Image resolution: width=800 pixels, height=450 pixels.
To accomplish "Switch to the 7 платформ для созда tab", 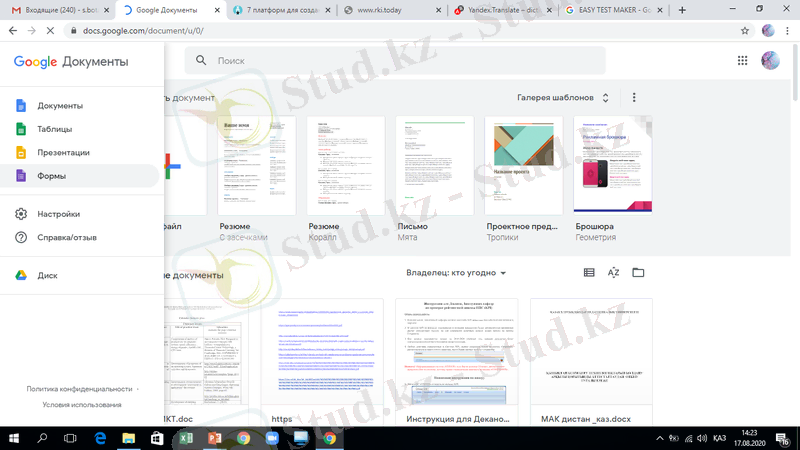I will 281,10.
